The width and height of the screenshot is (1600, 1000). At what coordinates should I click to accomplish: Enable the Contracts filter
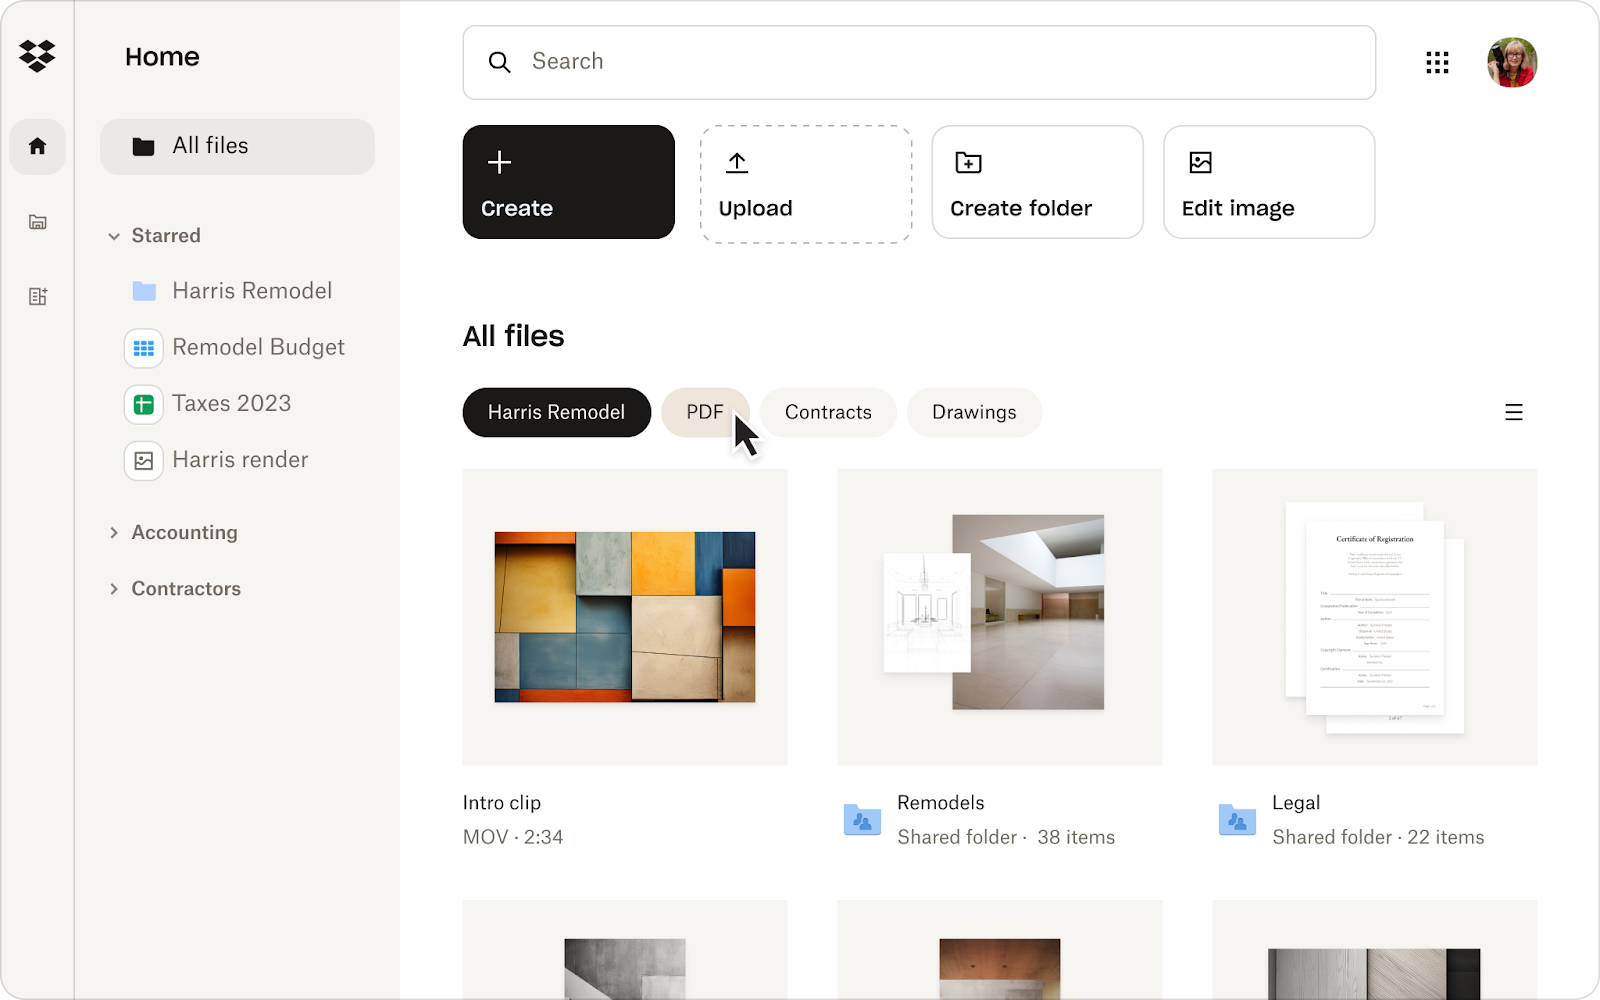coord(828,411)
